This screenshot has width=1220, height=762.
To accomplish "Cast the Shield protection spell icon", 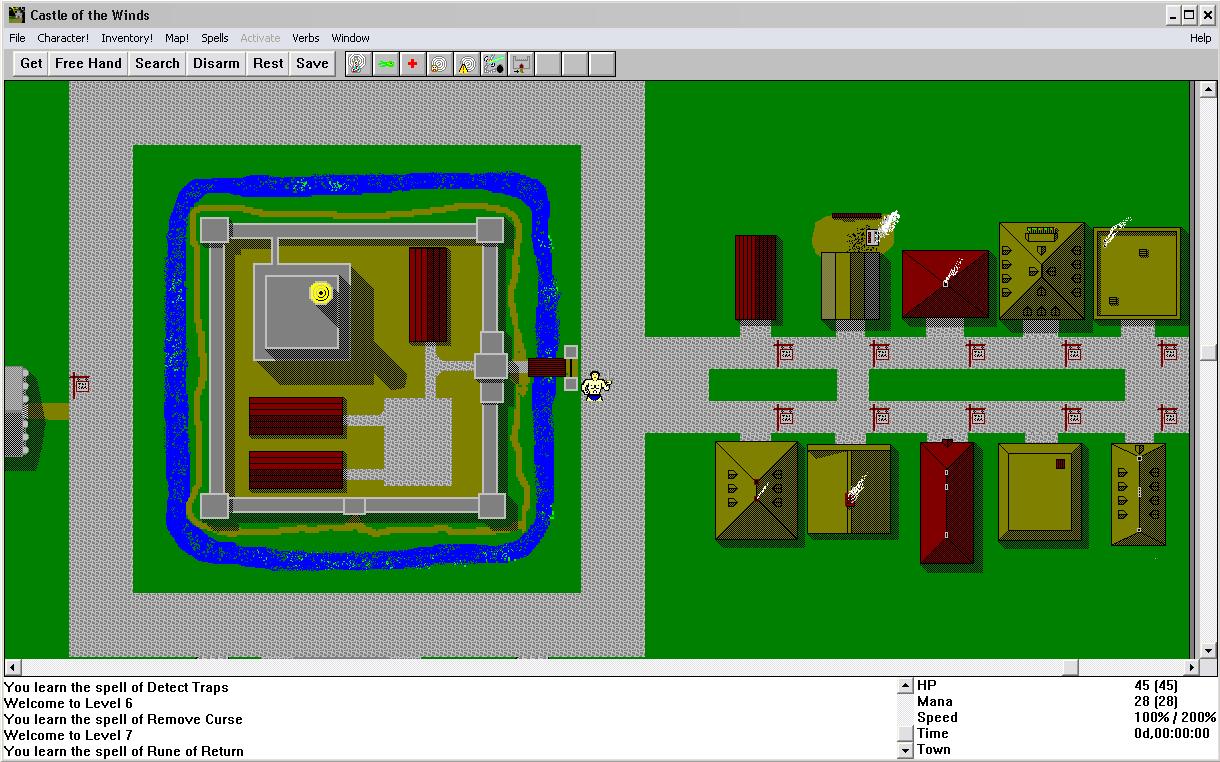I will (357, 63).
